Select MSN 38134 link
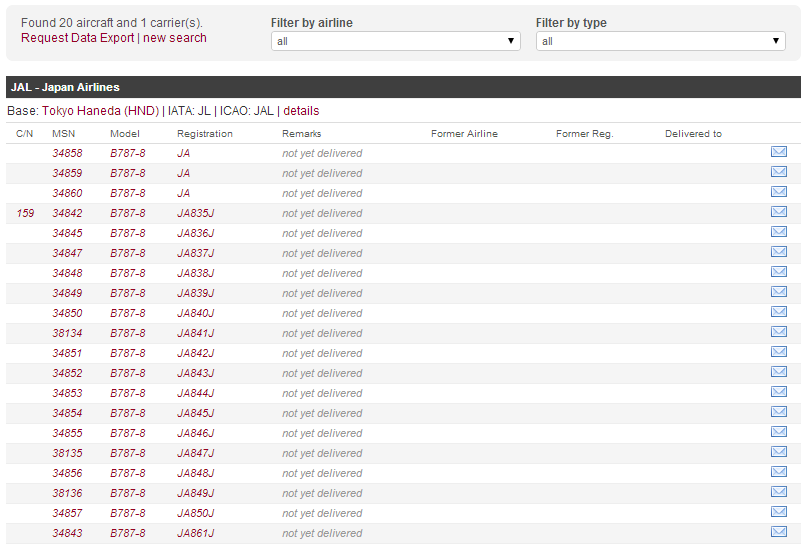The image size is (805, 550). click(x=67, y=333)
